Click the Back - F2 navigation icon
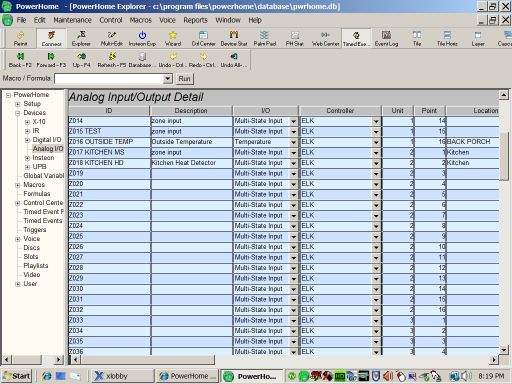This screenshot has width=512, height=384. 20,60
